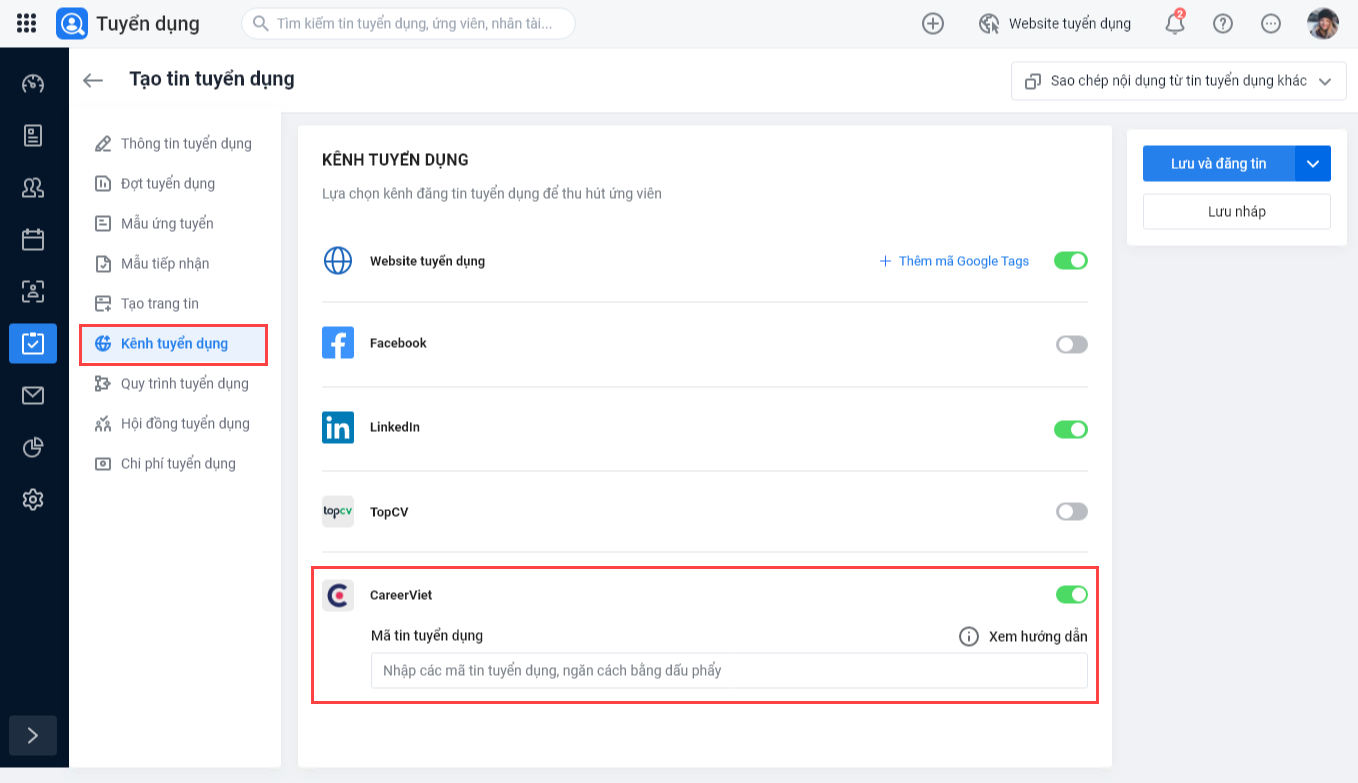The height and width of the screenshot is (783, 1358).
Task: Click the TopCV channel logo
Action: [x=338, y=511]
